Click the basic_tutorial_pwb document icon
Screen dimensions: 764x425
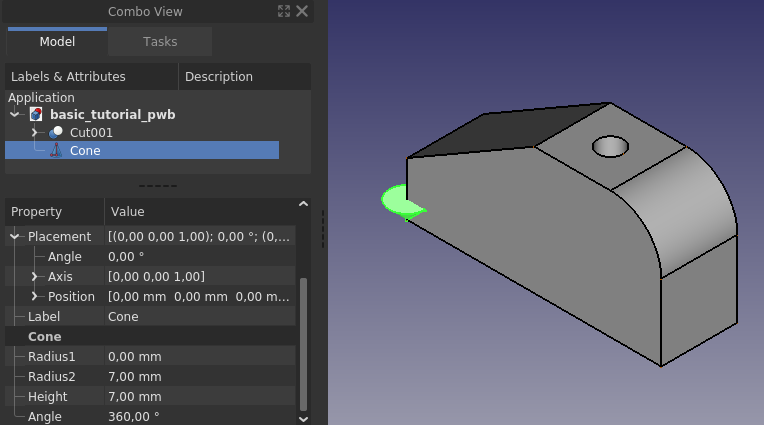[x=36, y=114]
